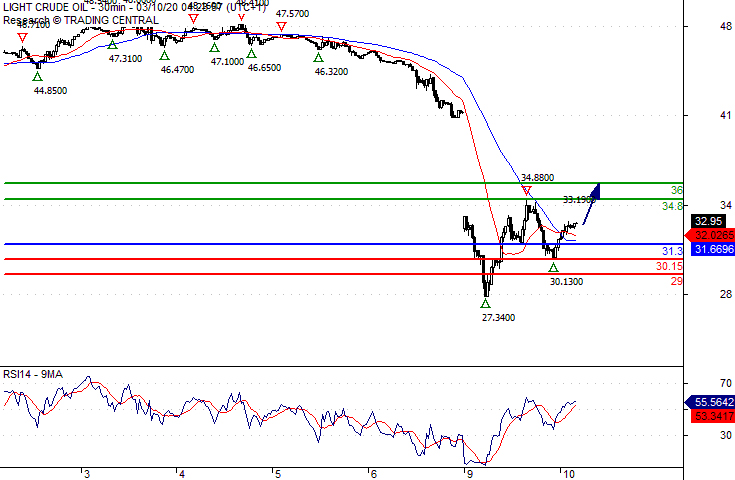Click the date axis label 3

pyautogui.click(x=87, y=474)
